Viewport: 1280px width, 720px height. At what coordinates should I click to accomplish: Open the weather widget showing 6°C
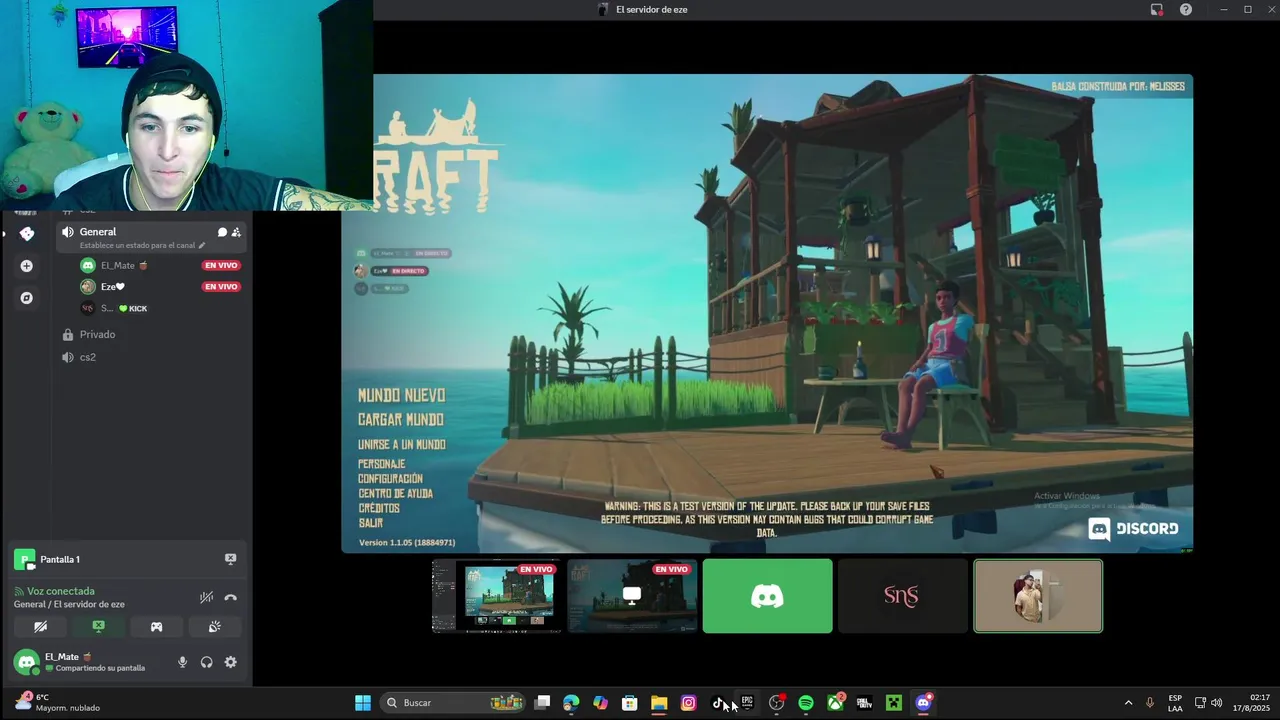(57, 702)
